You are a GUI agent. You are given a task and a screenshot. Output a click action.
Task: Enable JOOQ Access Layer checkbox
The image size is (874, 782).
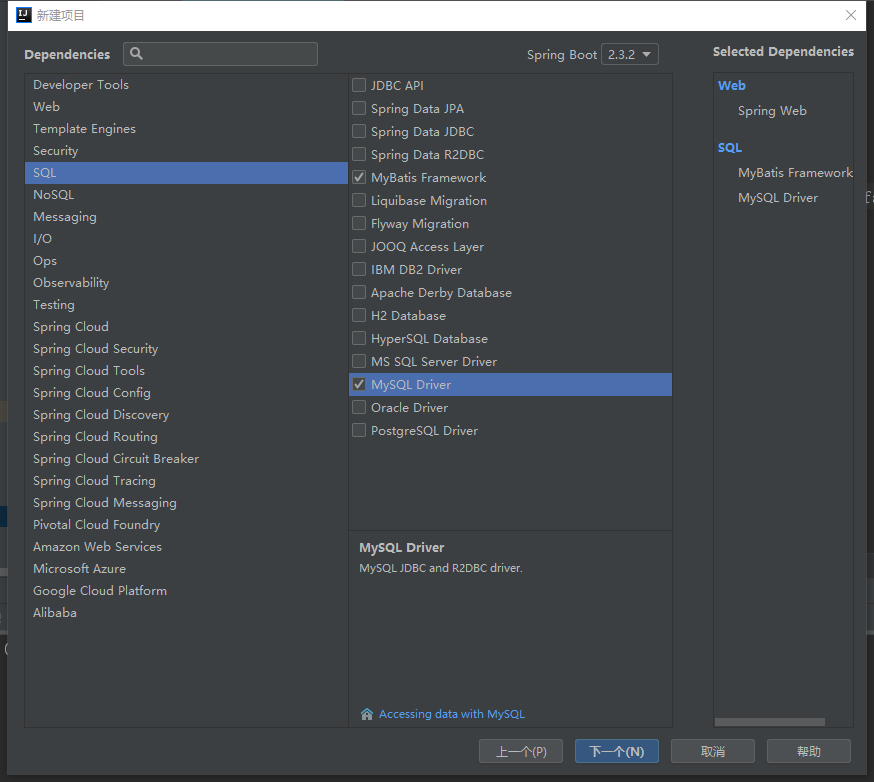click(359, 246)
